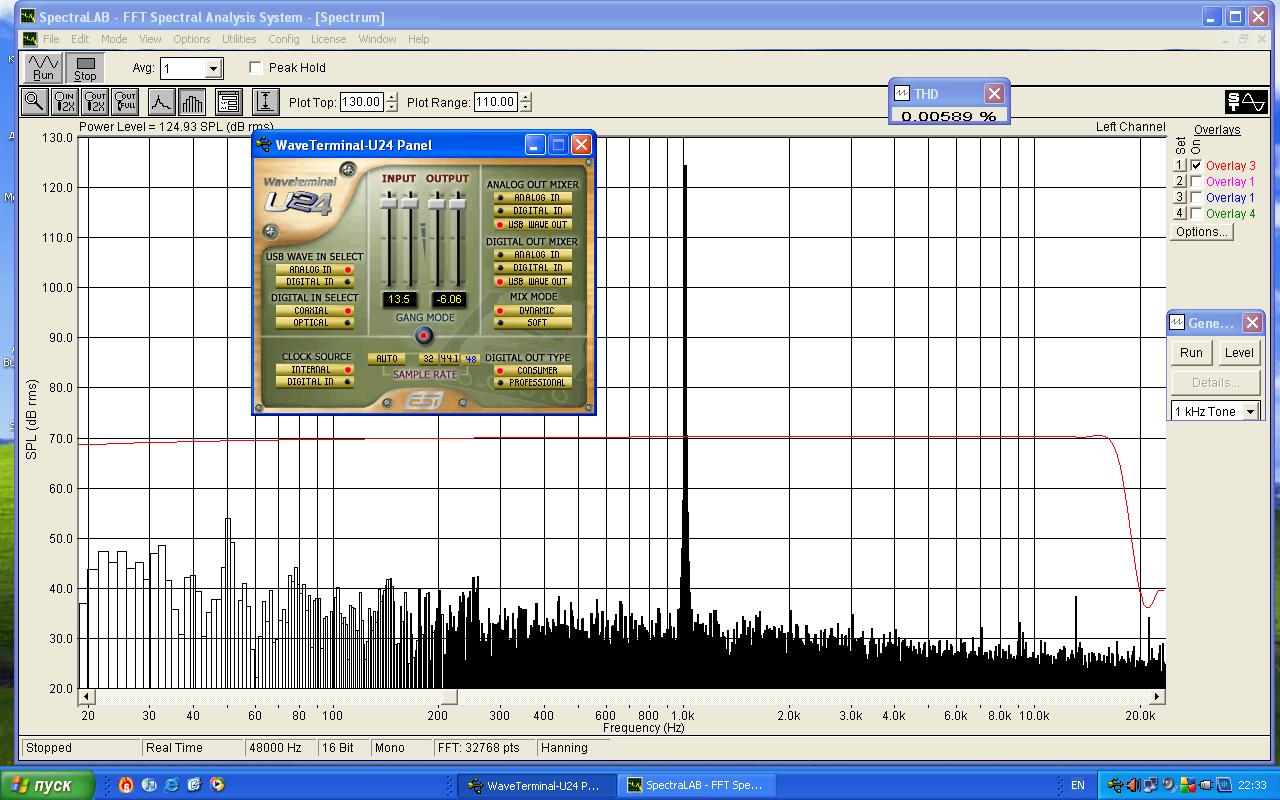This screenshot has height=800, width=1280.
Task: Enable the blue Overlay 1 checkbox
Action: point(1196,197)
